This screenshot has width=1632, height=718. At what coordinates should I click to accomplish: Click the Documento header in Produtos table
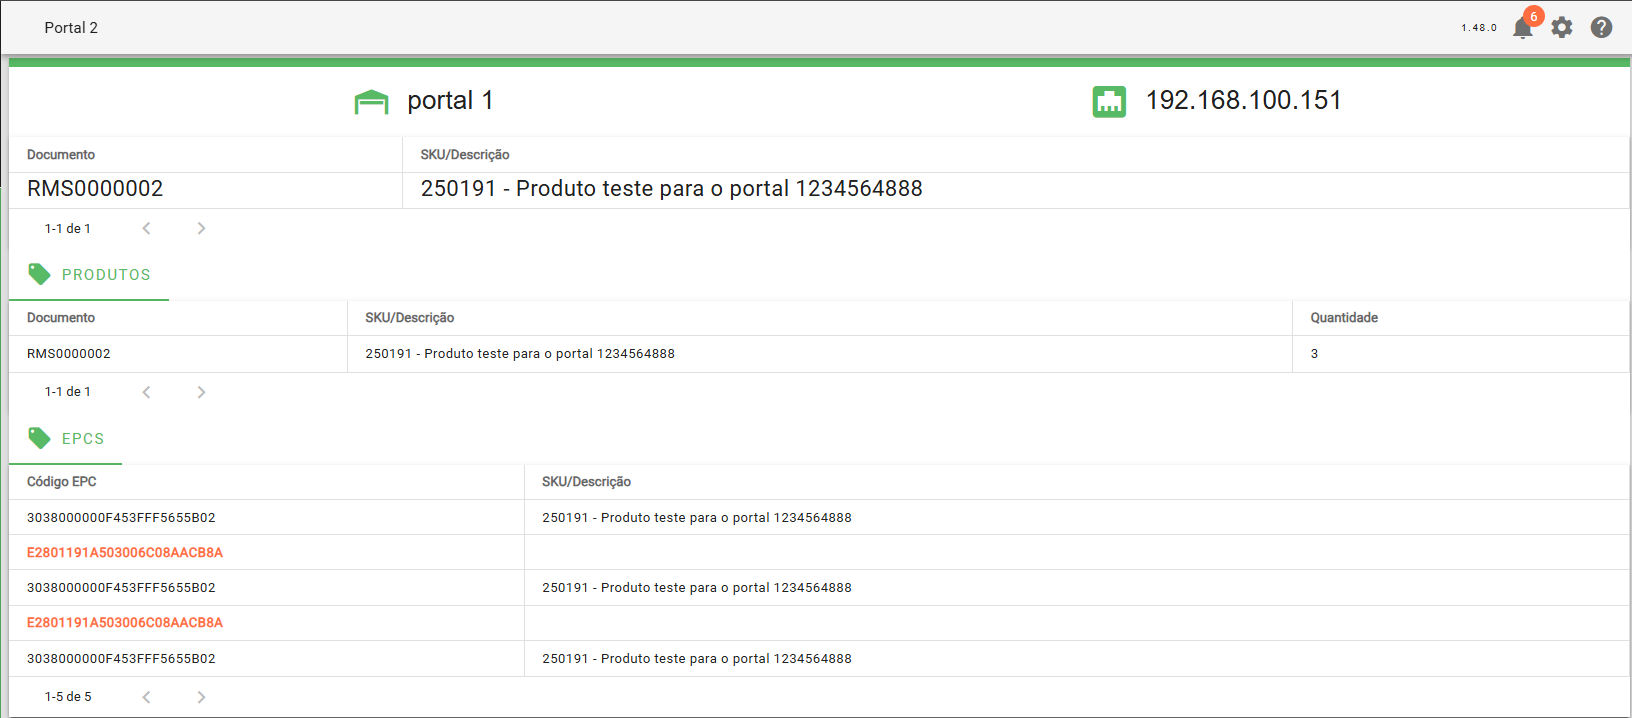pos(61,318)
